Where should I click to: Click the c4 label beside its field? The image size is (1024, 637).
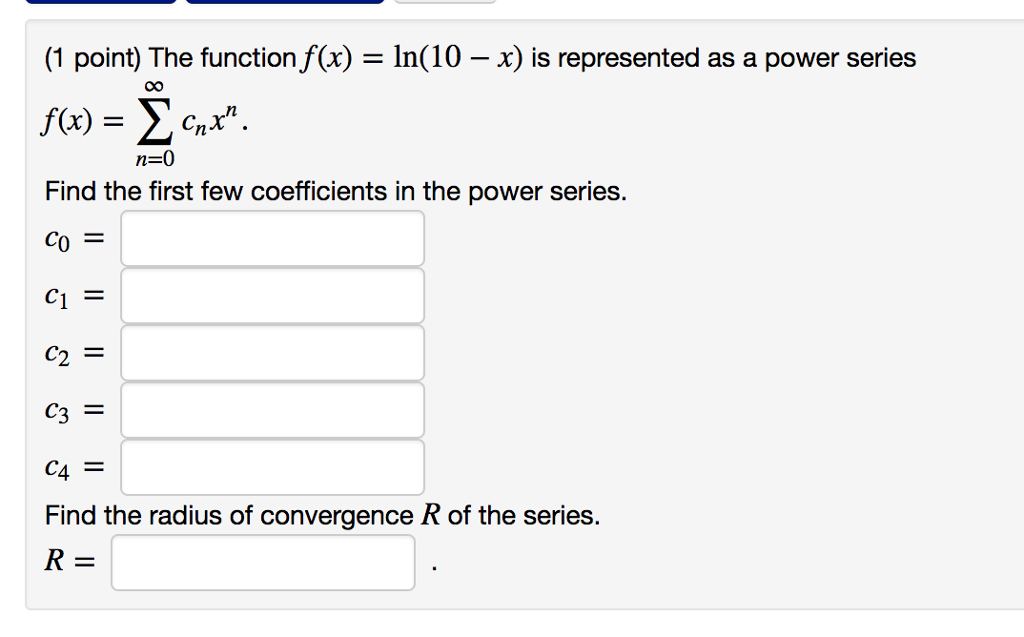55,466
